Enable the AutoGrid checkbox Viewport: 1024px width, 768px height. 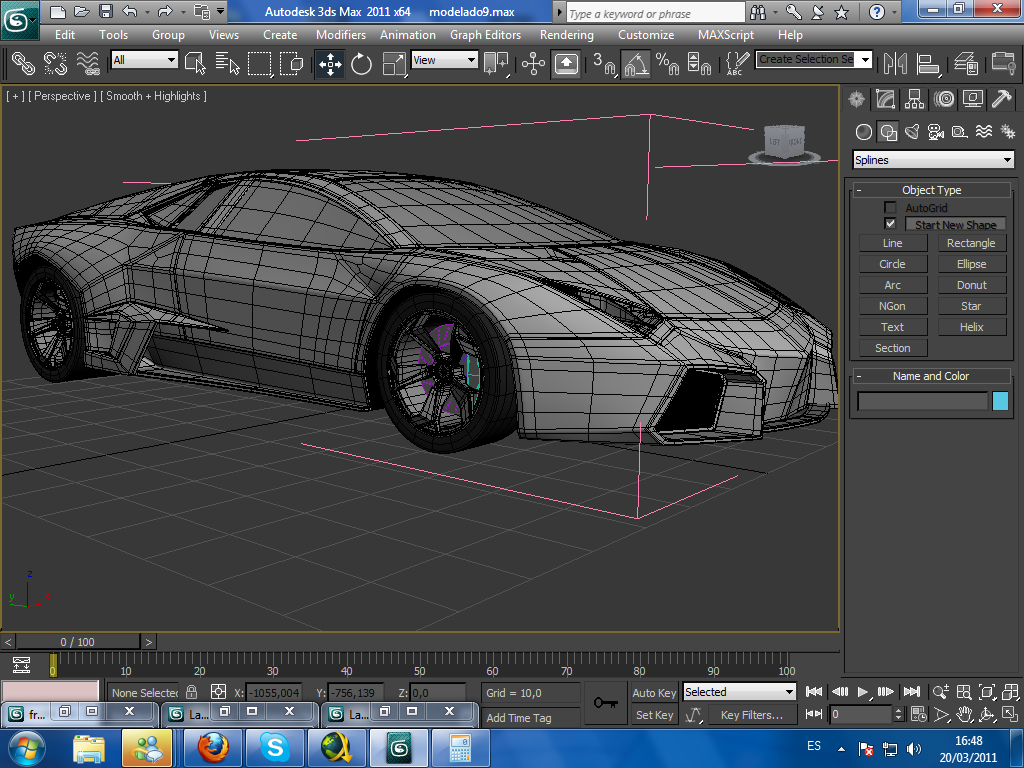890,208
